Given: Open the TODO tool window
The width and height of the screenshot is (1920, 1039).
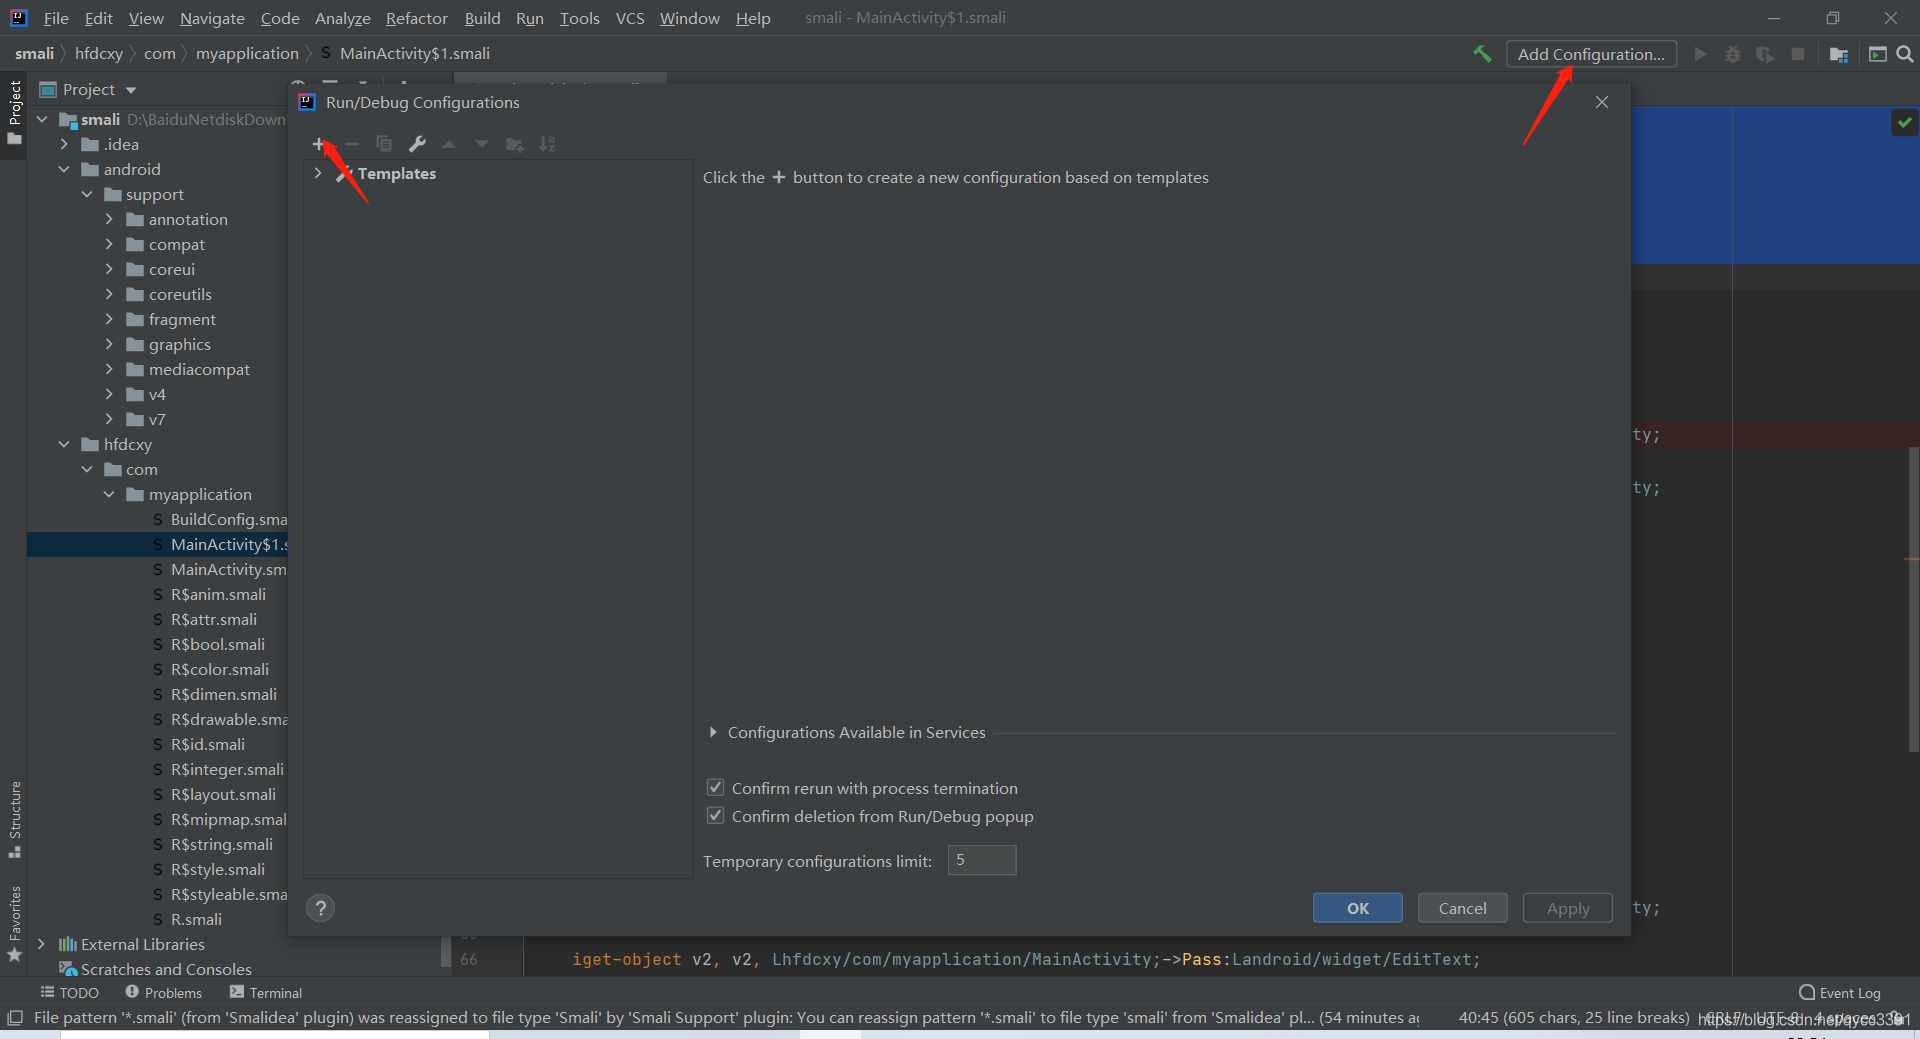Looking at the screenshot, I should tap(69, 992).
